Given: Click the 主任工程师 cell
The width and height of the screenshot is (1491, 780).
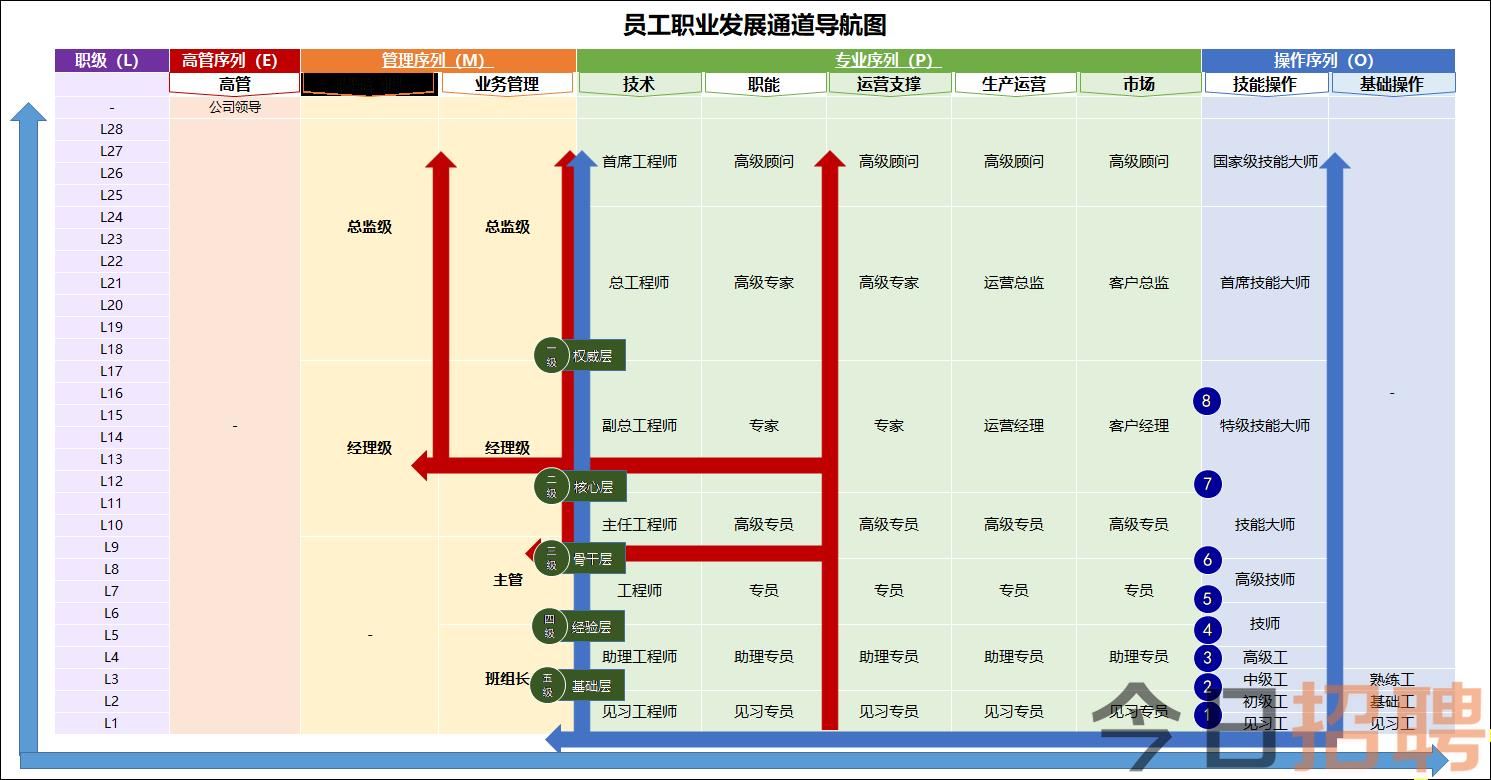Looking at the screenshot, I should [640, 525].
